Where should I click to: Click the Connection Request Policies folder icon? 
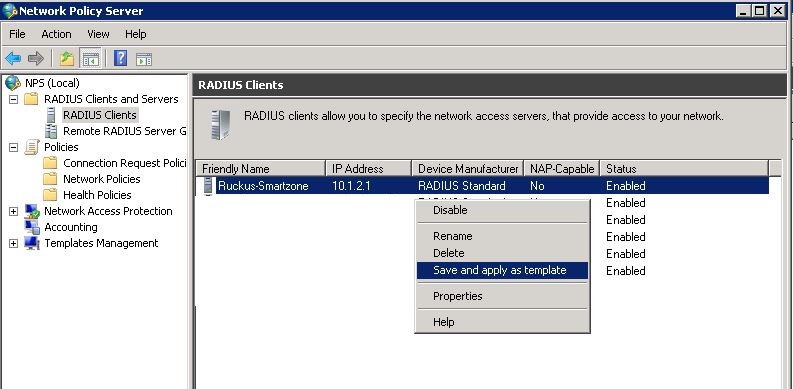click(x=50, y=163)
